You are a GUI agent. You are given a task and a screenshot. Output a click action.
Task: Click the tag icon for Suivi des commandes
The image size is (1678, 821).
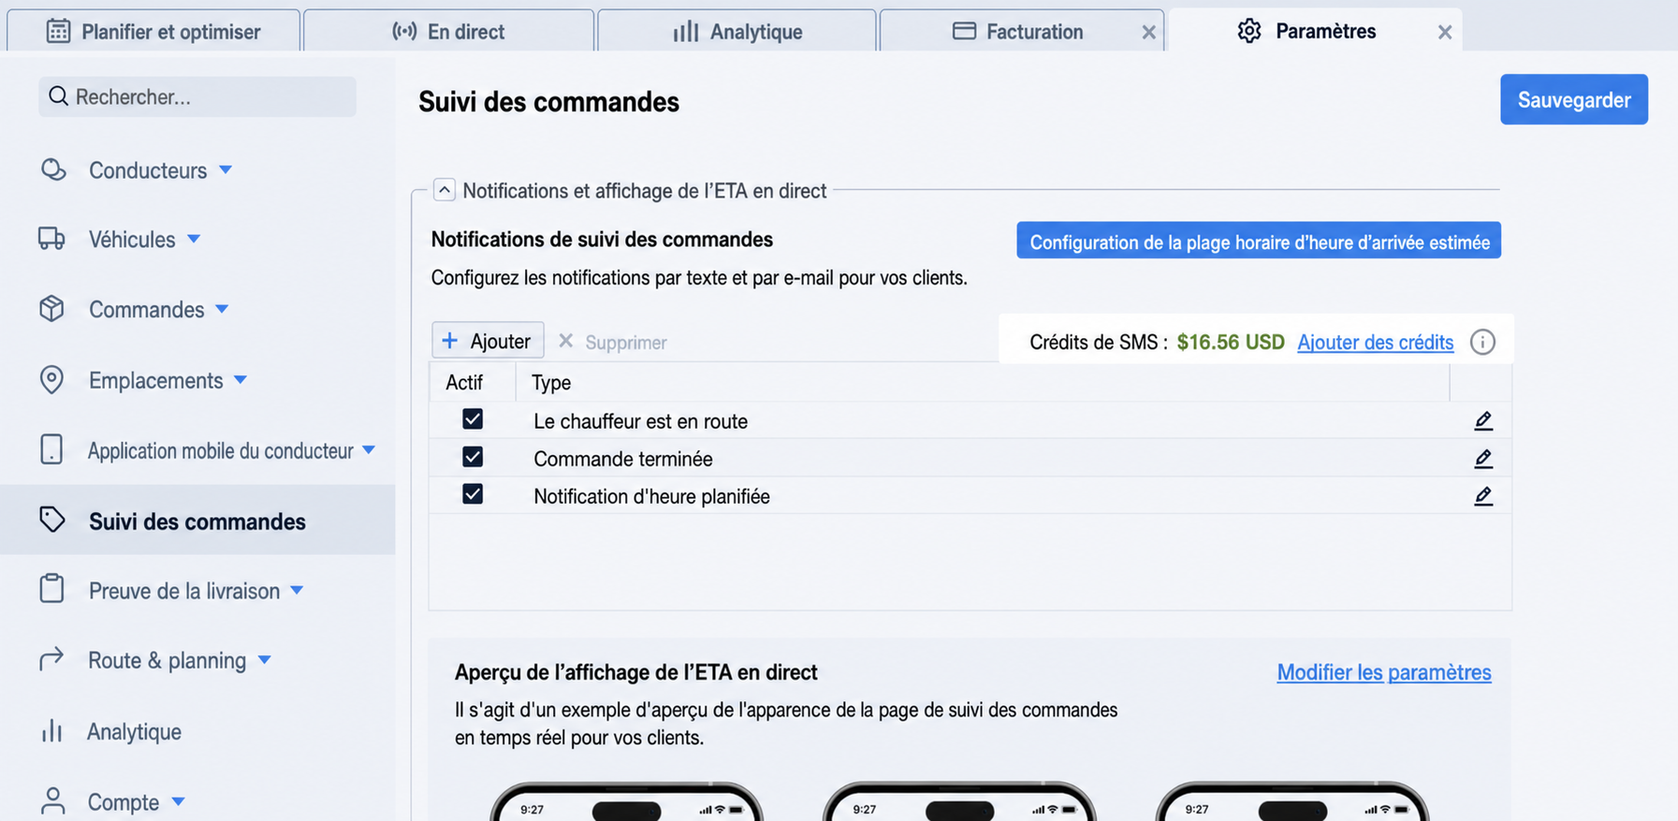[x=52, y=520]
